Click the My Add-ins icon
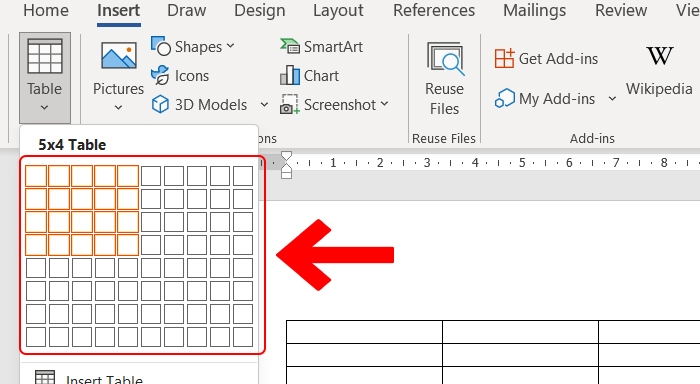Screen dimensions: 700x384 click(x=505, y=98)
